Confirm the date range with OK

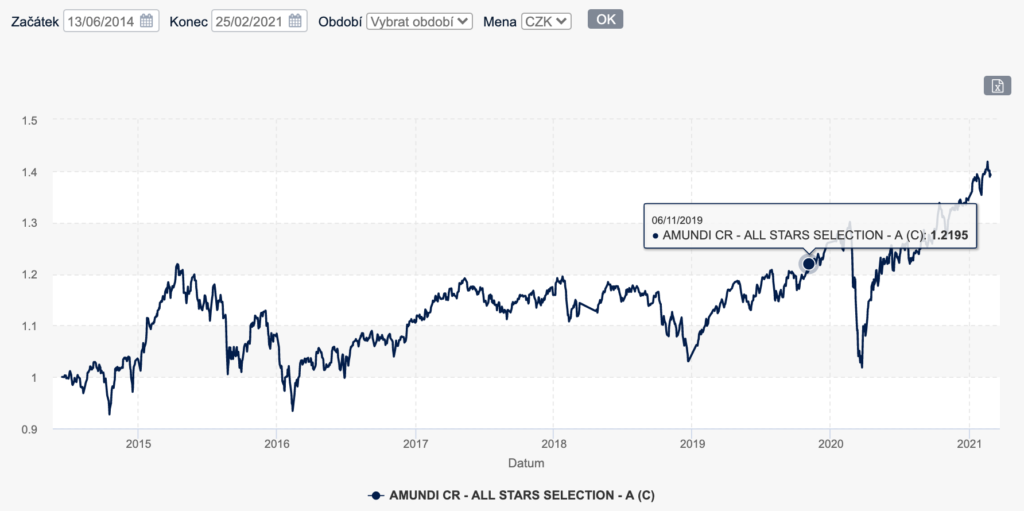[605, 19]
